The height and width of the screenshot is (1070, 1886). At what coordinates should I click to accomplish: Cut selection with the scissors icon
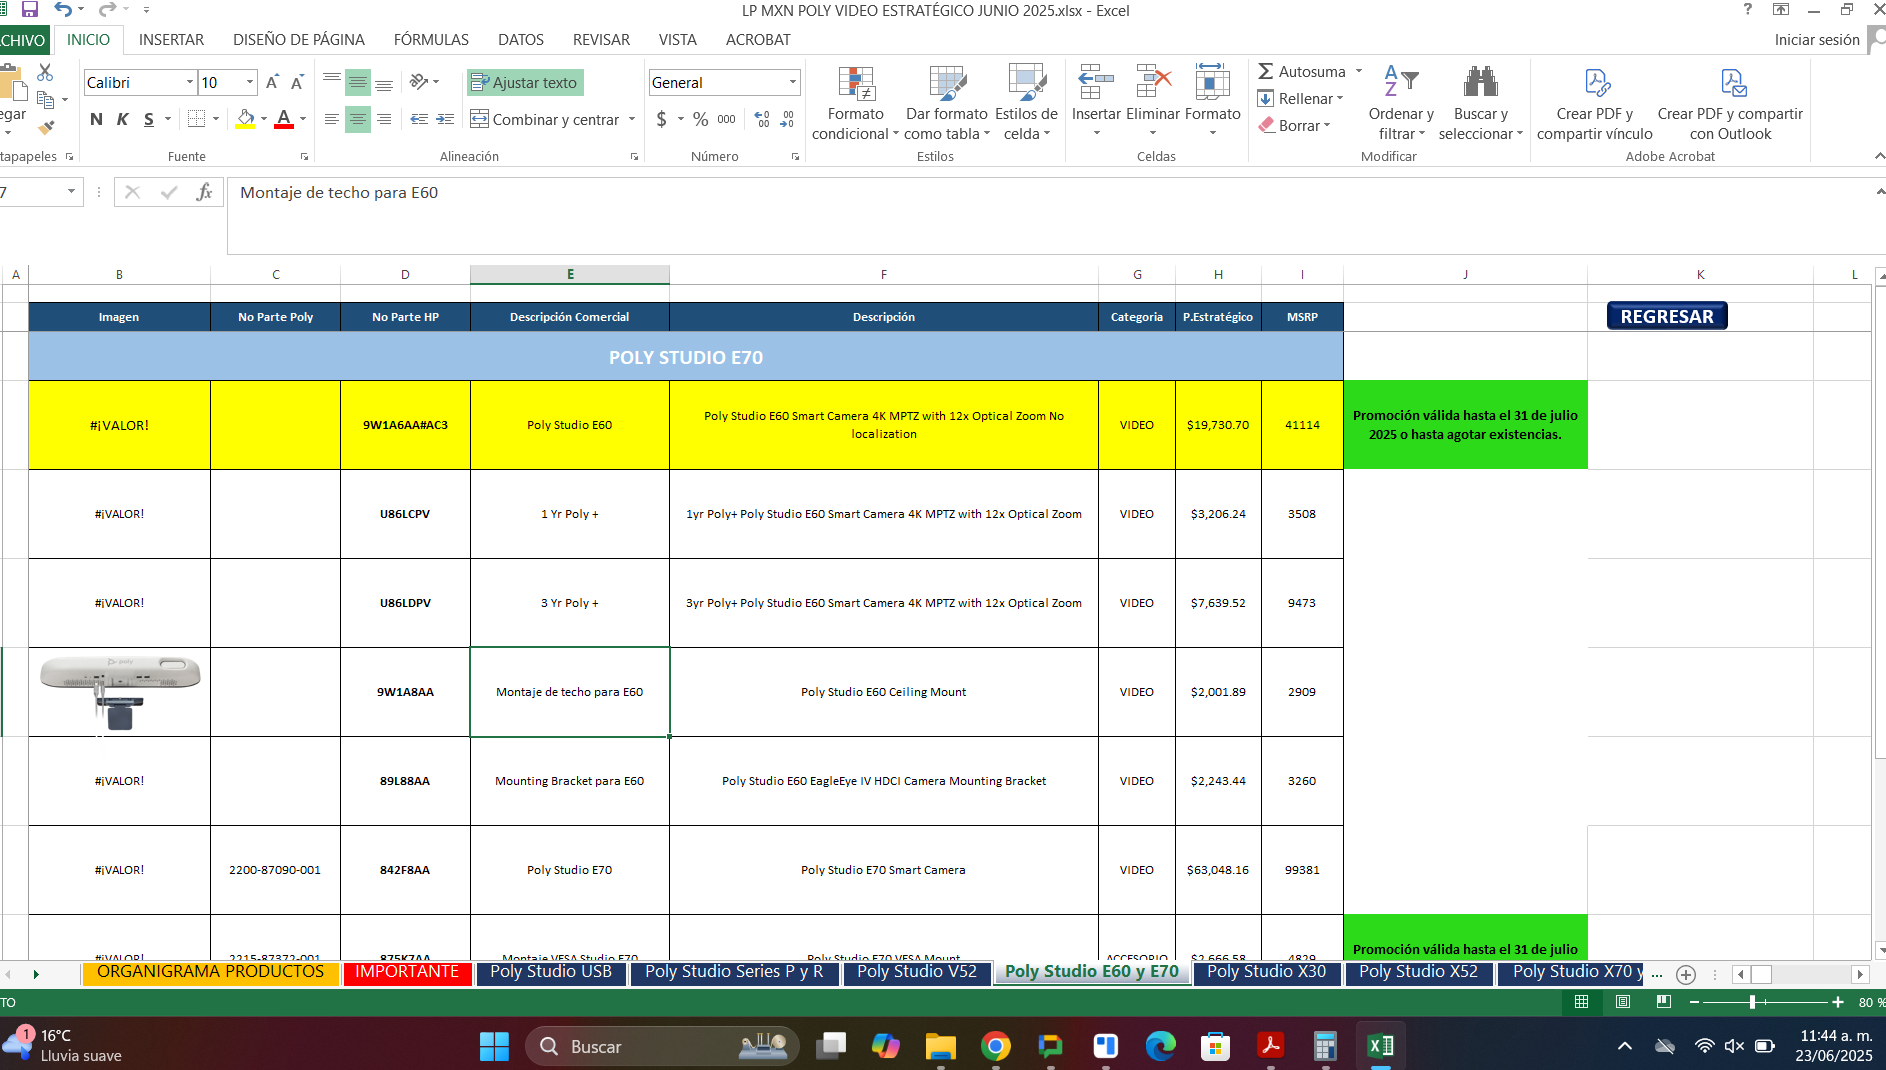(45, 73)
